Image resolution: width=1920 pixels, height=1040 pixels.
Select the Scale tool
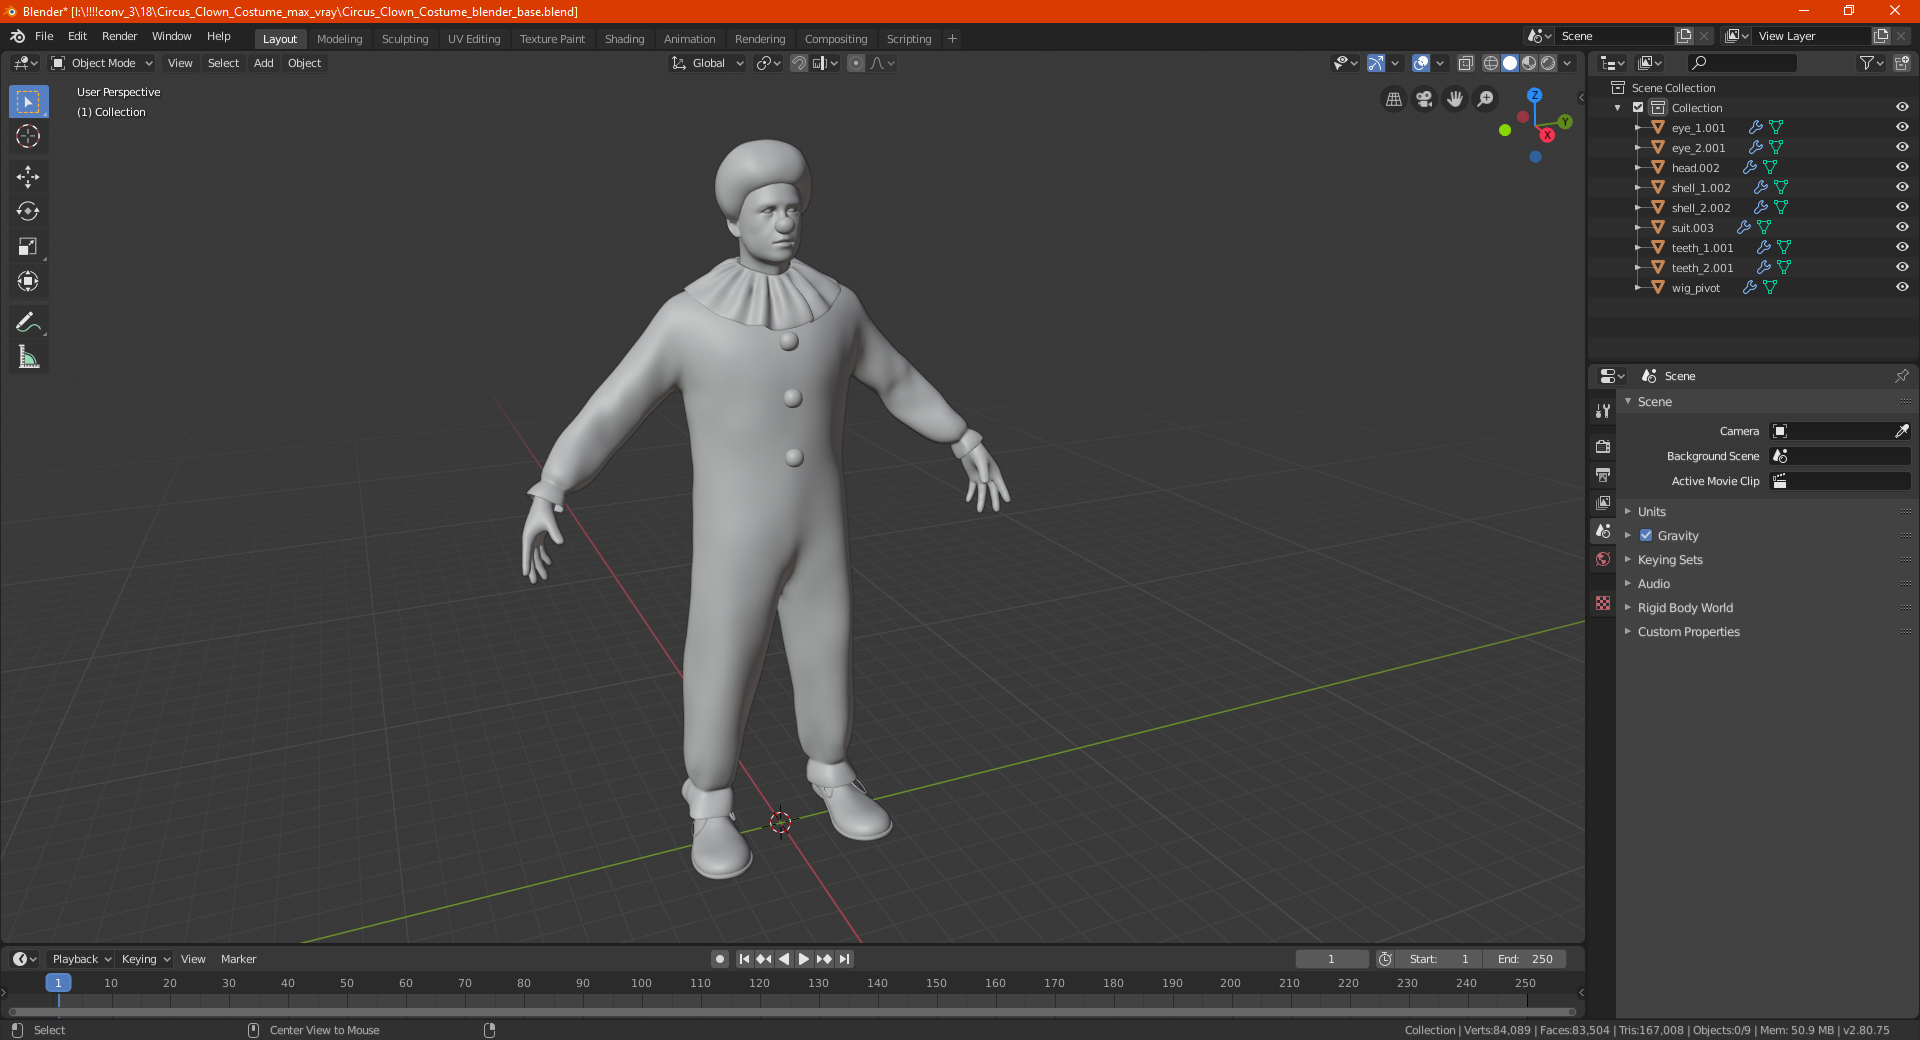point(28,247)
